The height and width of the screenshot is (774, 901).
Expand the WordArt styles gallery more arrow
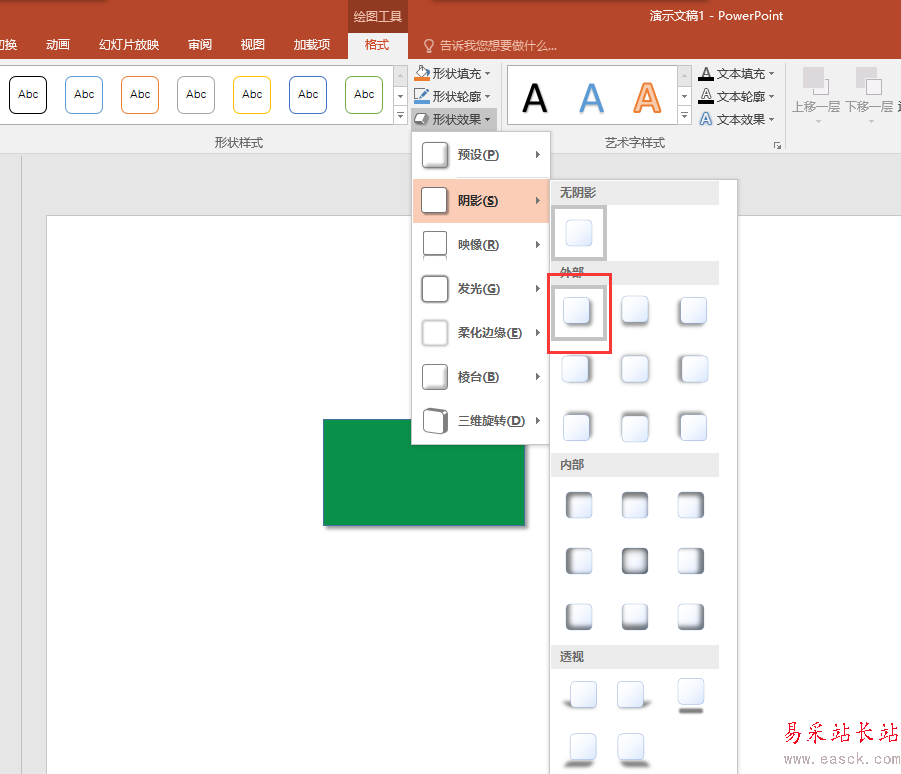pyautogui.click(x=684, y=116)
